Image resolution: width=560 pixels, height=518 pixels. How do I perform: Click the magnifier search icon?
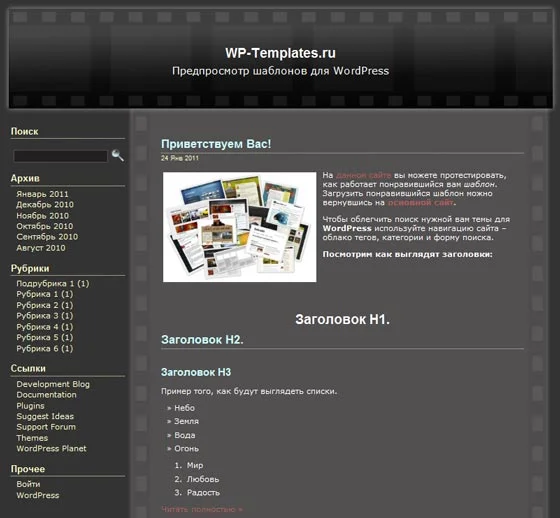[118, 155]
